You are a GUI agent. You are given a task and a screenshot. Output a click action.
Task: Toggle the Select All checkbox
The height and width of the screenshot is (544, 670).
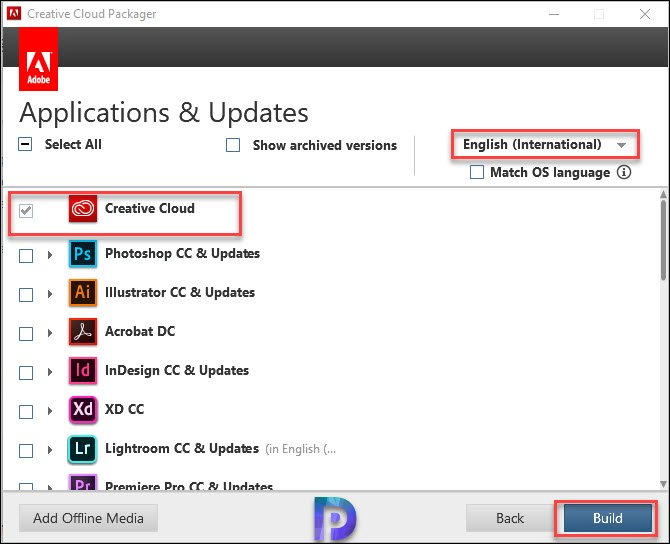[x=25, y=144]
